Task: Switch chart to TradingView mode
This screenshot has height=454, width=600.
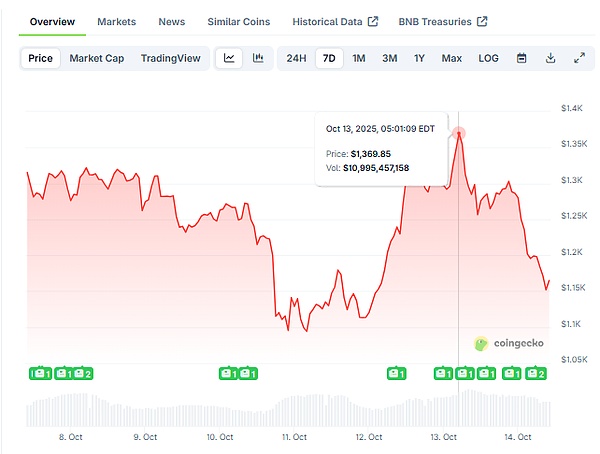Action: tap(170, 58)
